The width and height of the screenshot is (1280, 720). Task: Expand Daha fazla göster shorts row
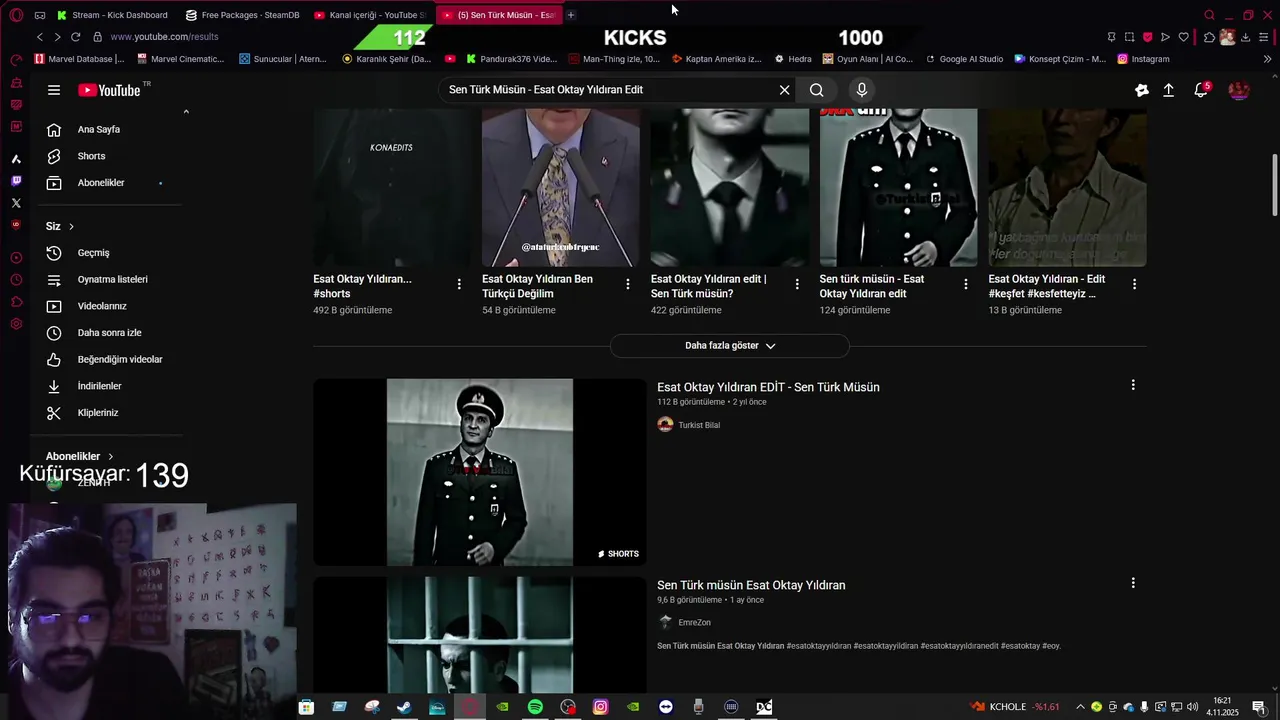click(730, 346)
